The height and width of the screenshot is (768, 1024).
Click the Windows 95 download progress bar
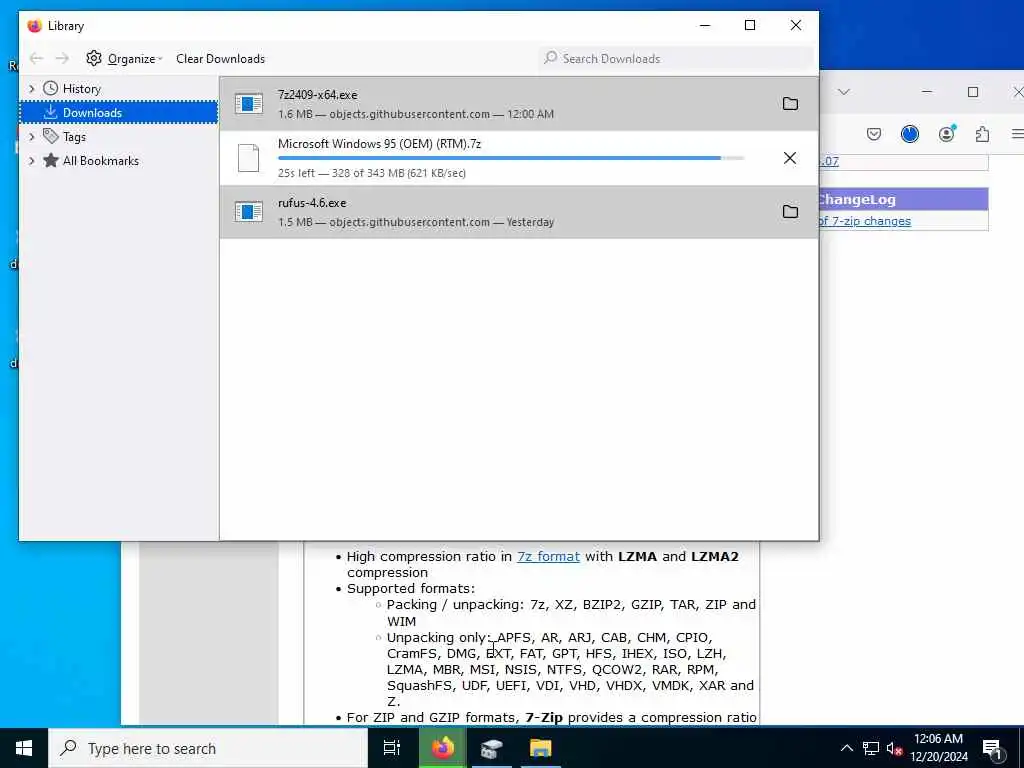pos(511,158)
